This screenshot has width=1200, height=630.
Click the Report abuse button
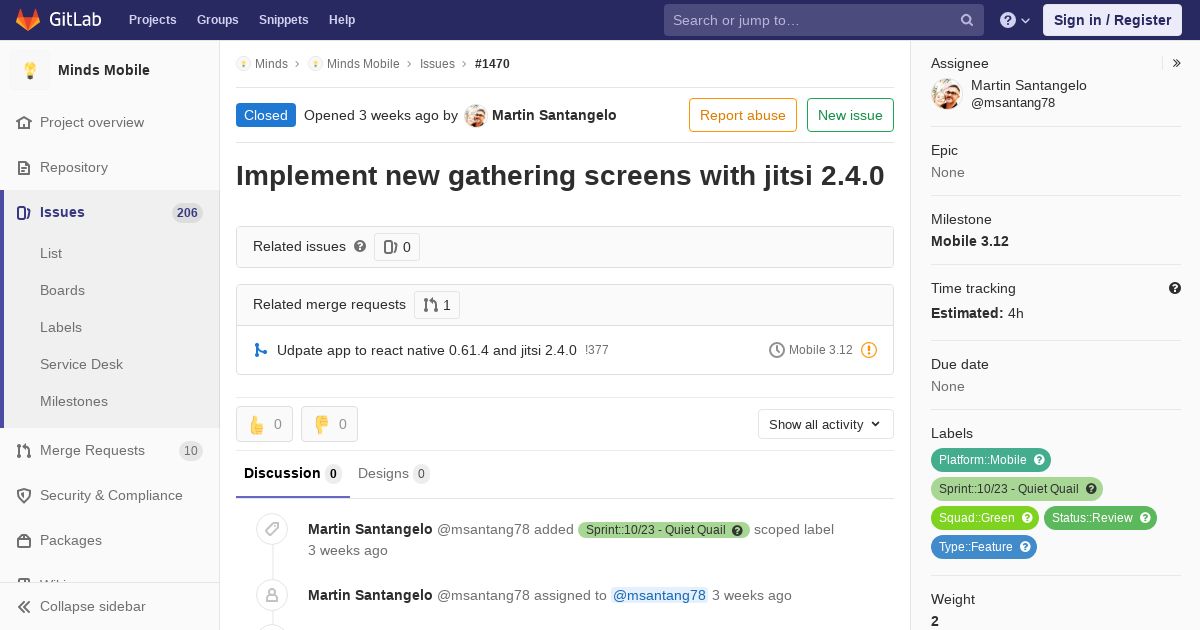pyautogui.click(x=743, y=115)
